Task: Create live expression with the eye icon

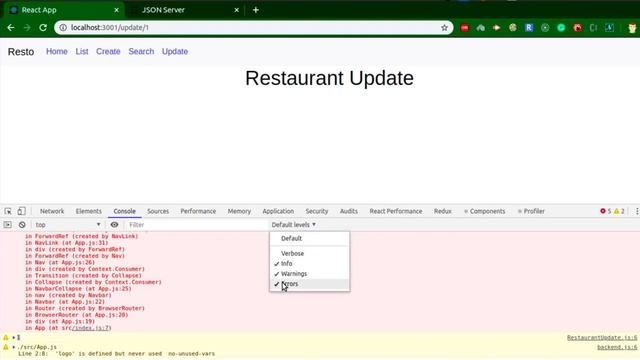Action: (x=114, y=224)
